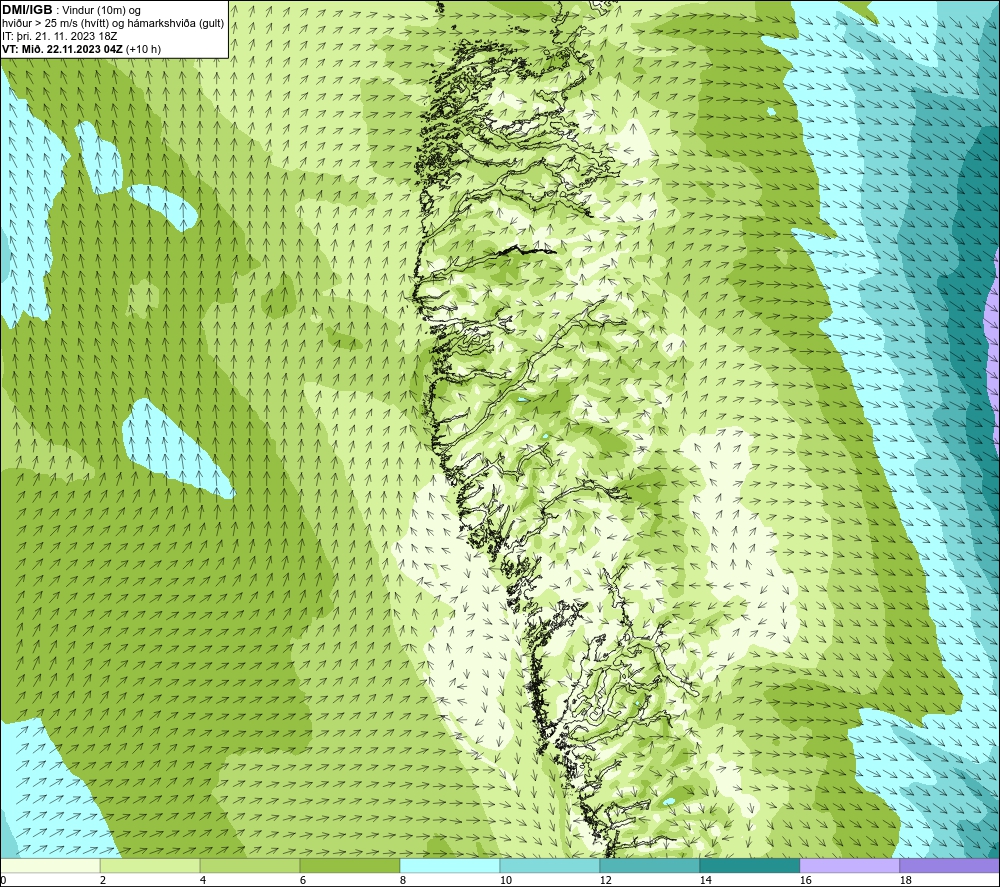Click the light green 2–4 m/s legend swatch
Viewport: 1000px width, 887px height.
point(150,865)
